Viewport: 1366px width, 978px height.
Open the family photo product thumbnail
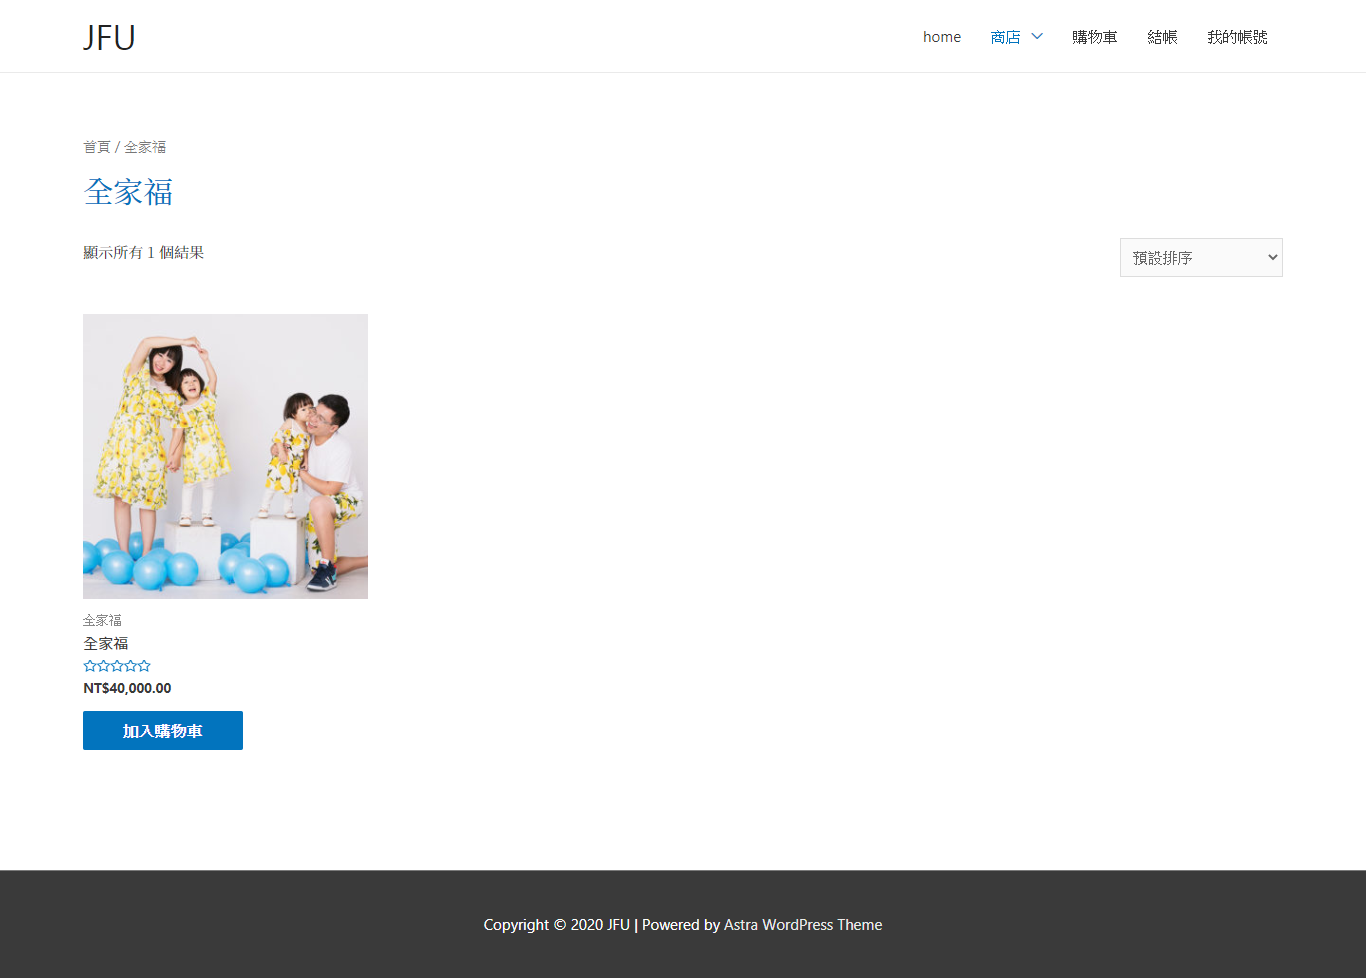click(x=225, y=456)
